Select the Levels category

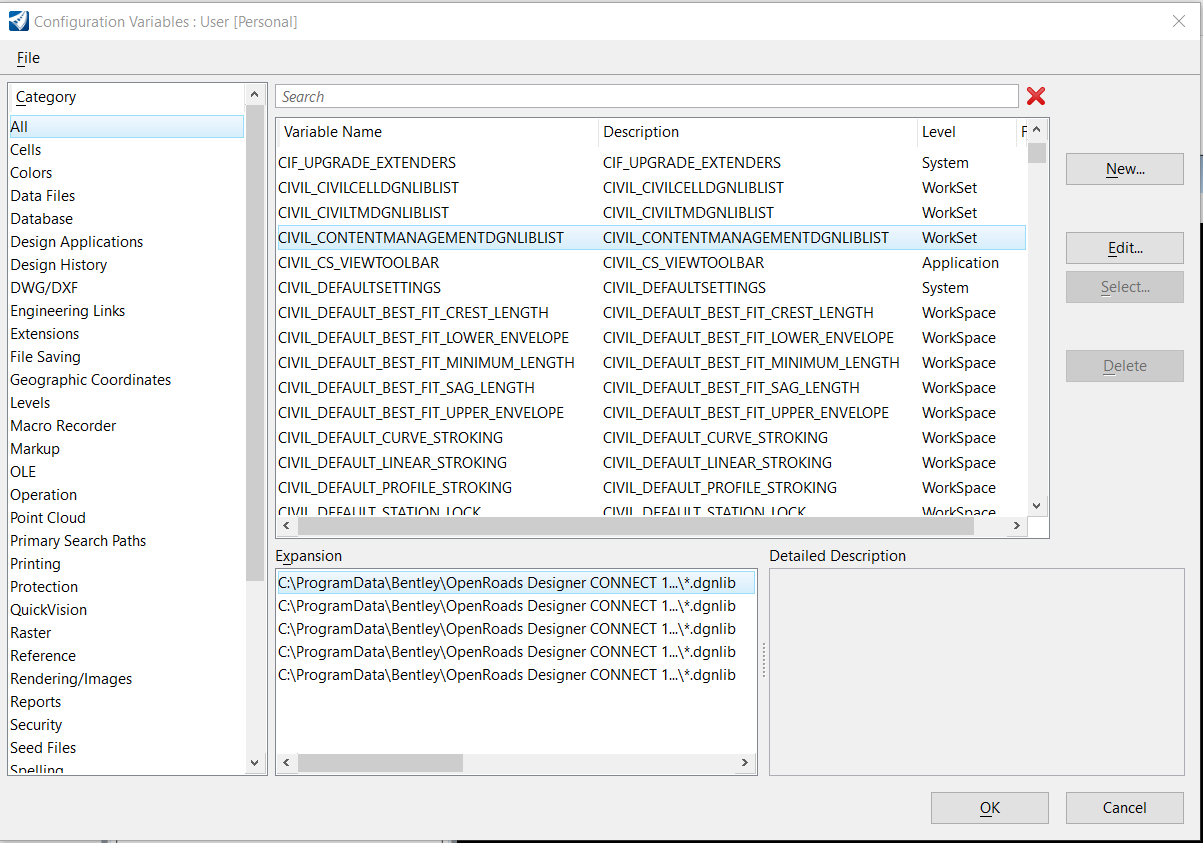point(126,403)
